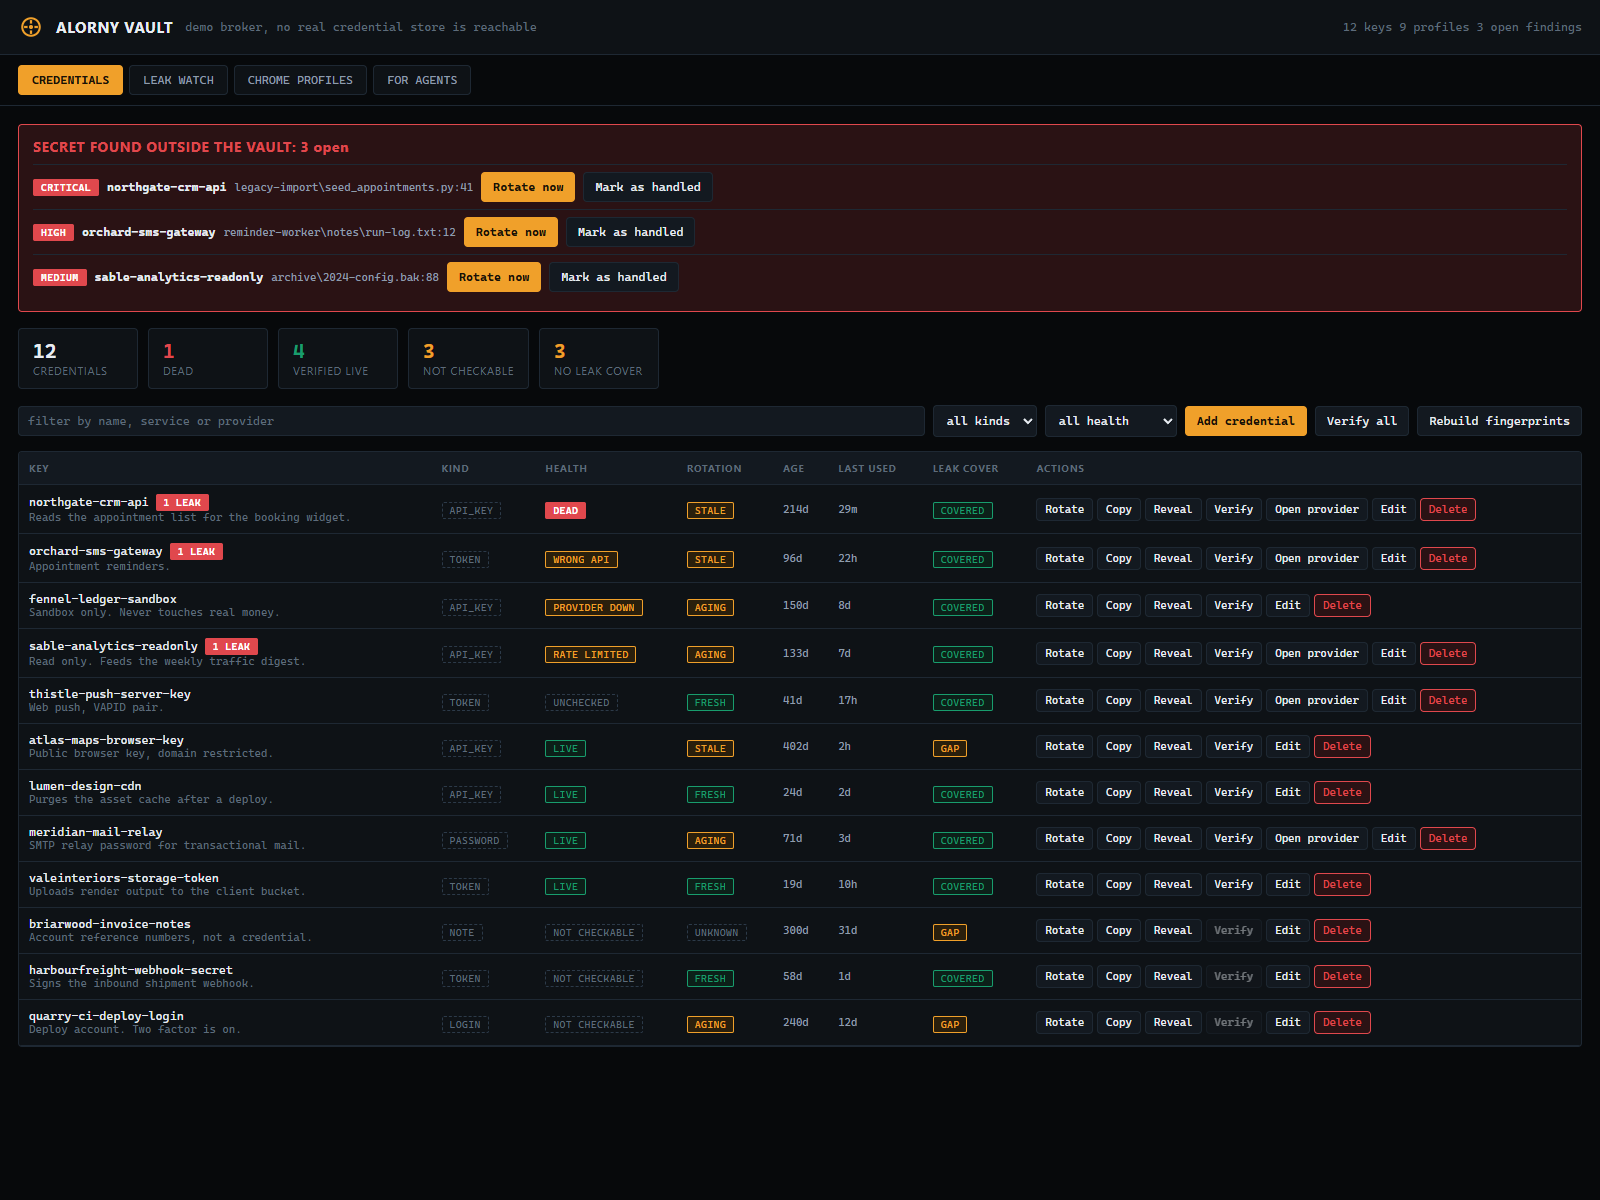The width and height of the screenshot is (1600, 1200).
Task: Edit the meridian-mail-relay credential
Action: (x=1394, y=839)
